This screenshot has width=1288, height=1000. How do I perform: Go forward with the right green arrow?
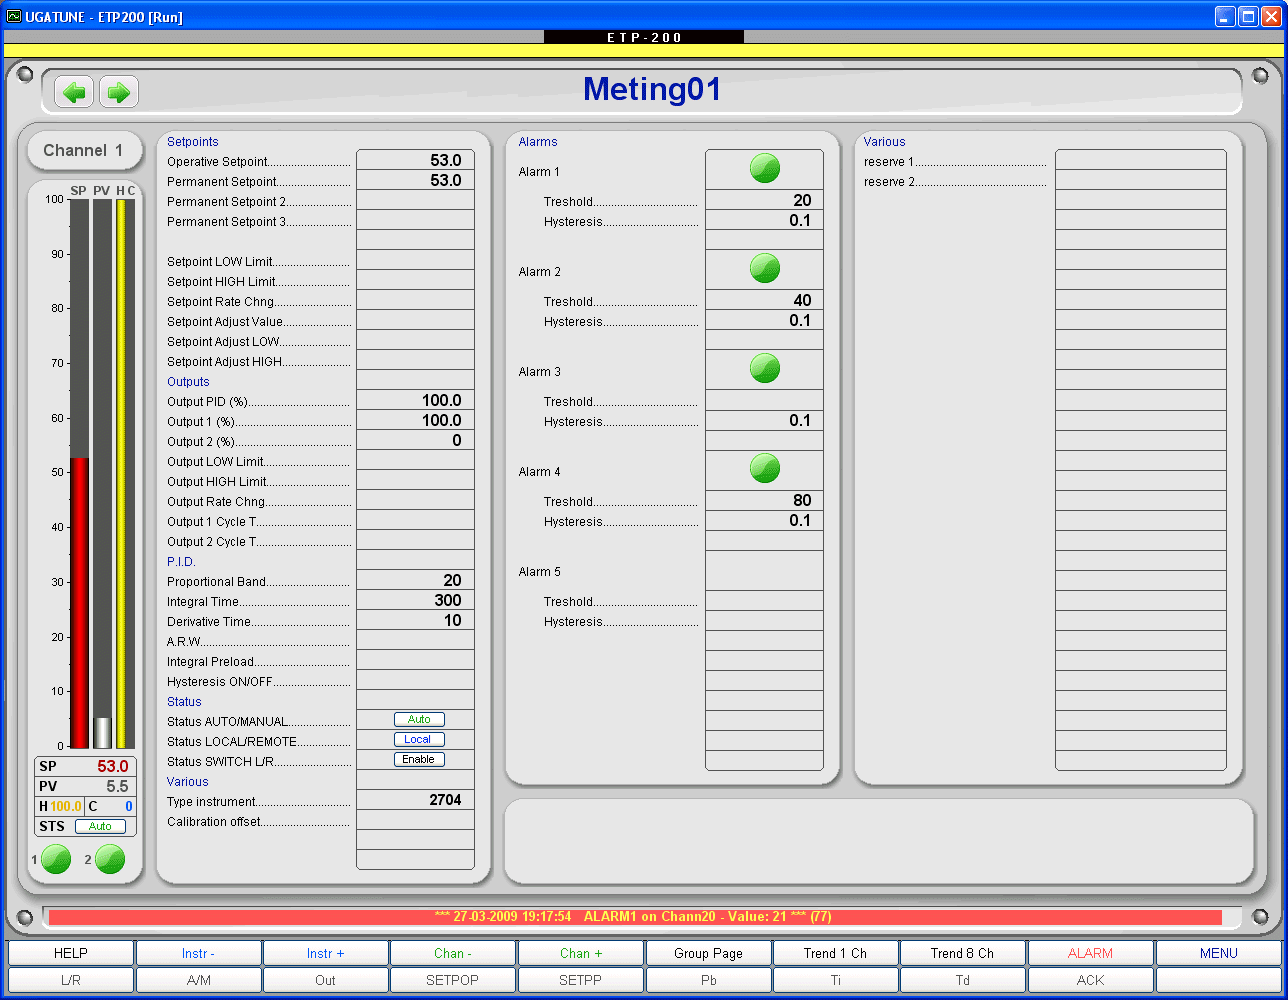pyautogui.click(x=119, y=92)
